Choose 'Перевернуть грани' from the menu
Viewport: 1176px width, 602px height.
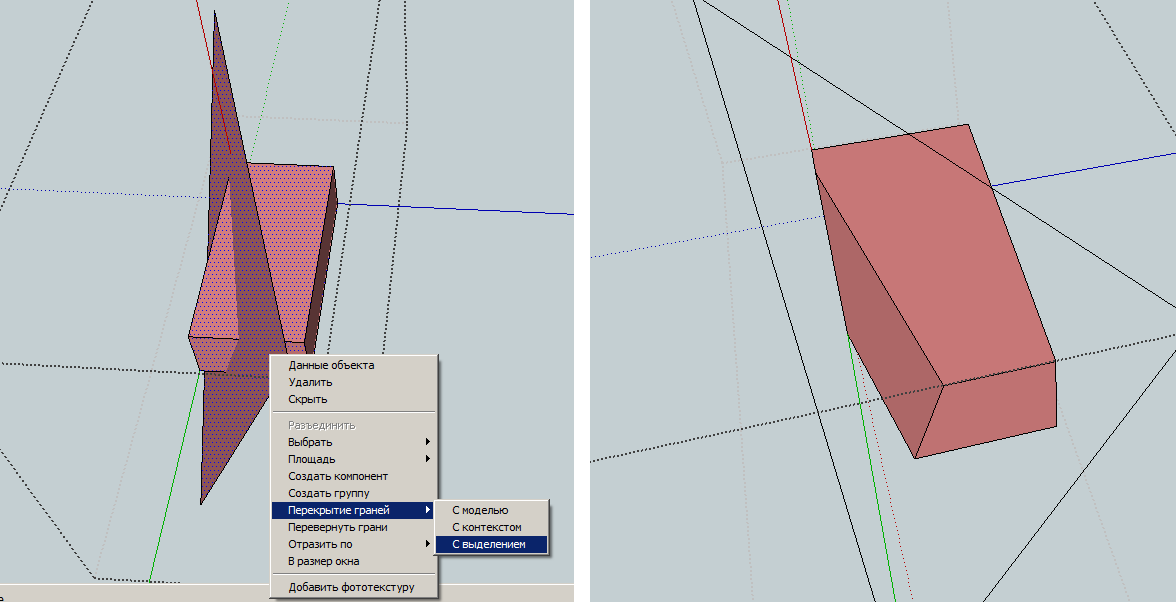tap(338, 527)
